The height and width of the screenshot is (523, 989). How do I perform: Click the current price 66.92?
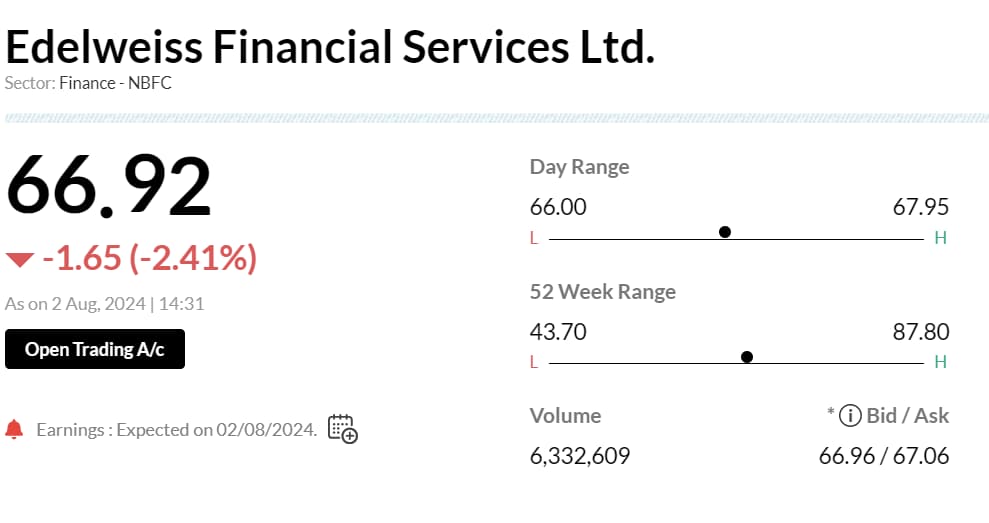108,186
